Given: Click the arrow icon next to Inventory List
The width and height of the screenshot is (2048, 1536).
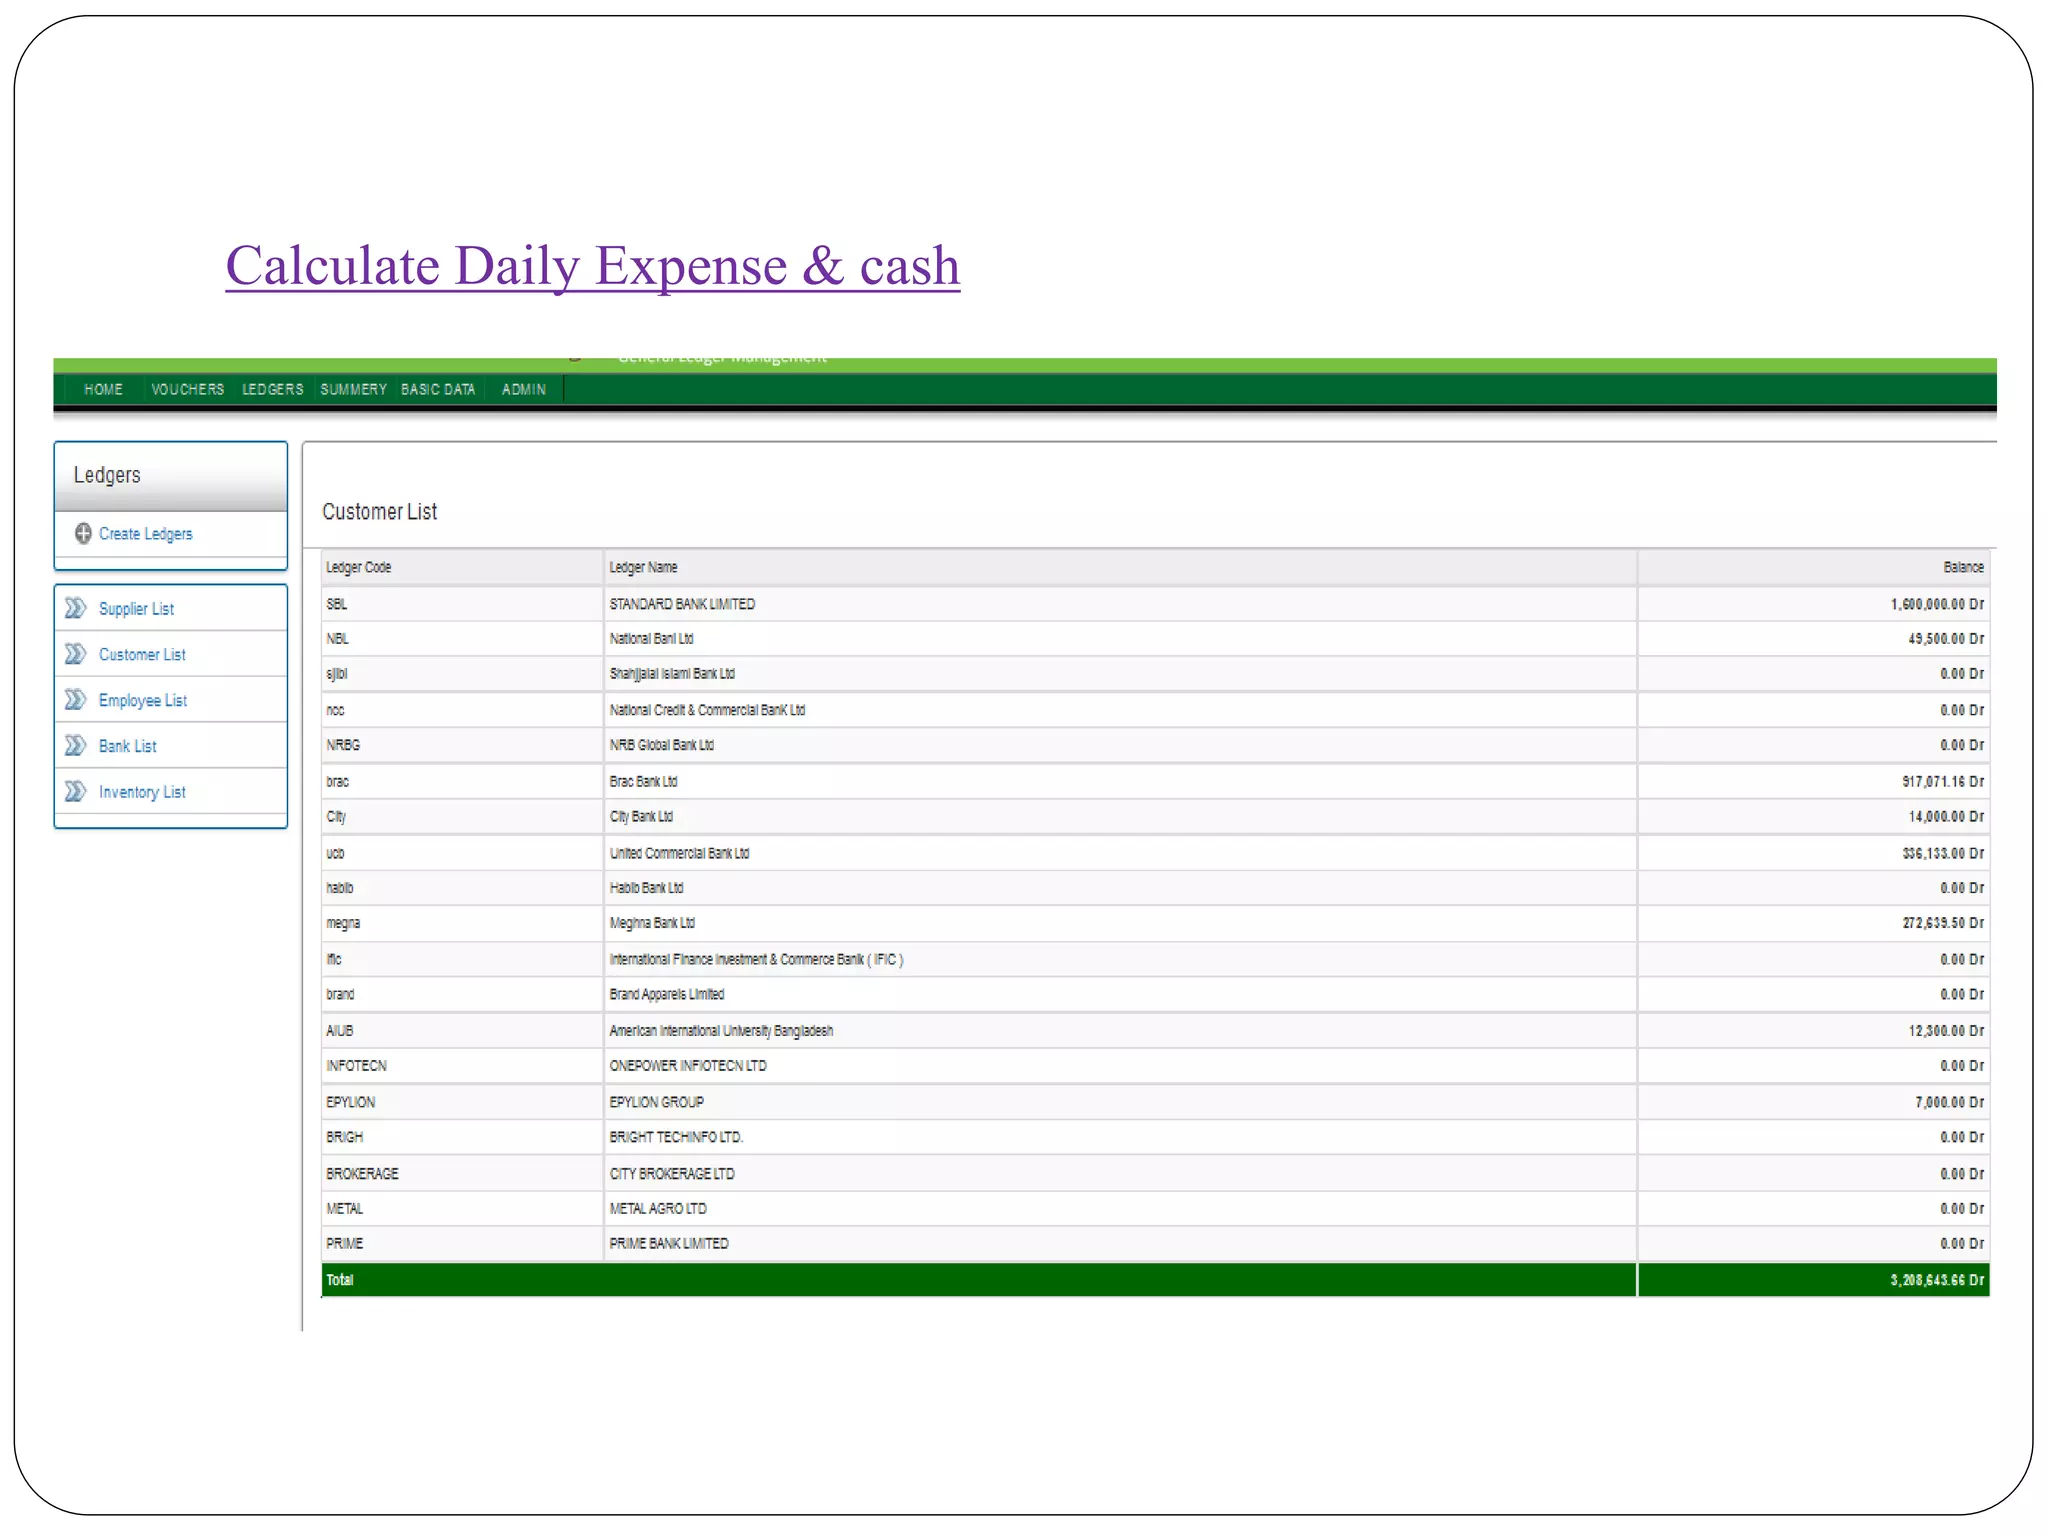Looking at the screenshot, I should [x=75, y=792].
